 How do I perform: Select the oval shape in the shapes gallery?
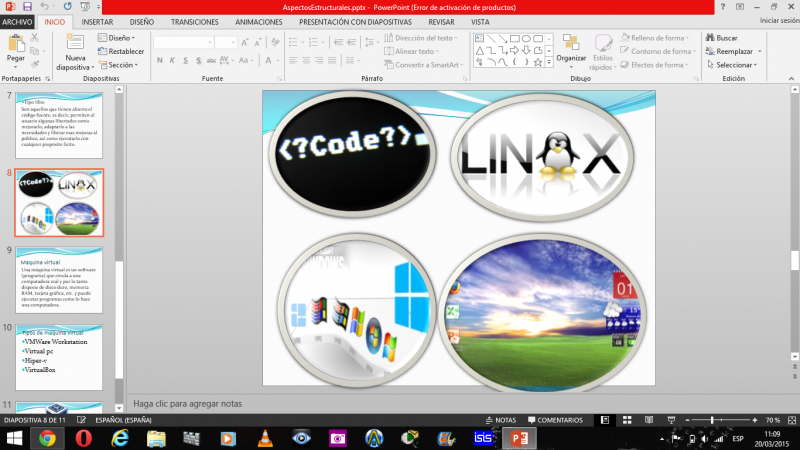[526, 38]
